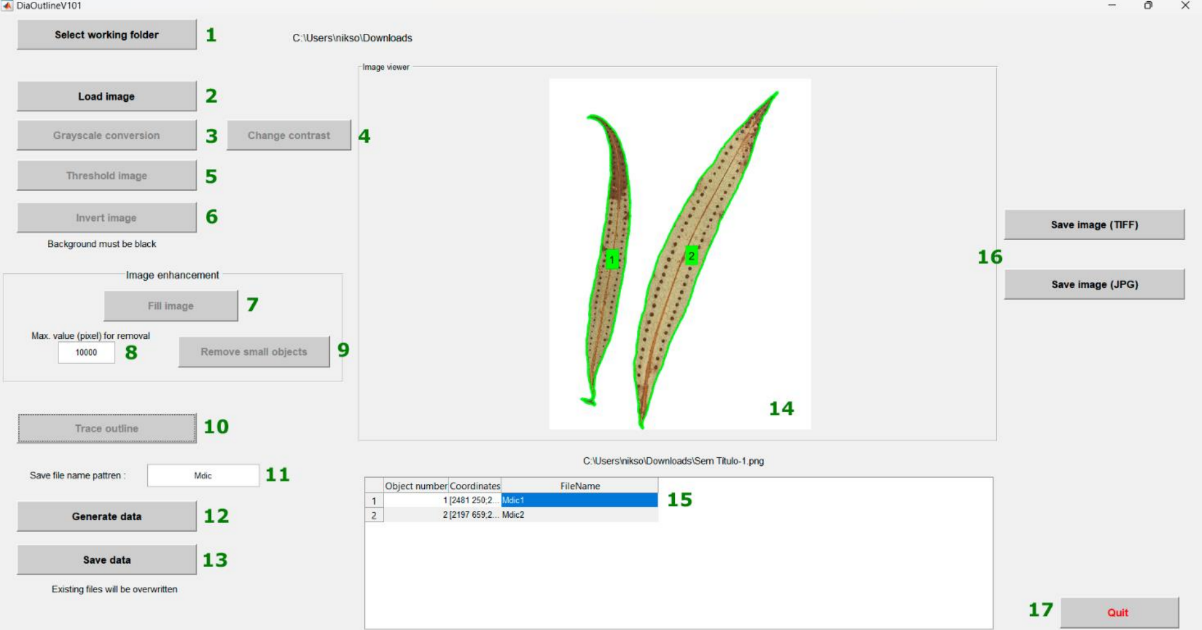Save the generated data
Screen dimensions: 1202x630
pos(105,559)
